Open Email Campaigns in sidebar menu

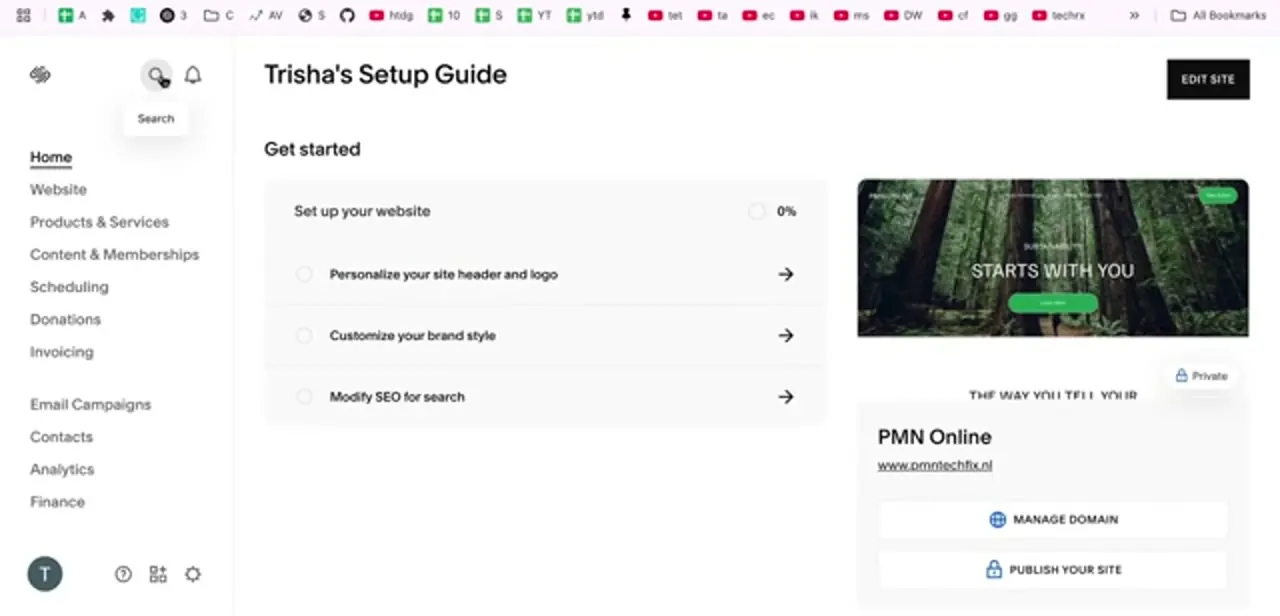(90, 404)
